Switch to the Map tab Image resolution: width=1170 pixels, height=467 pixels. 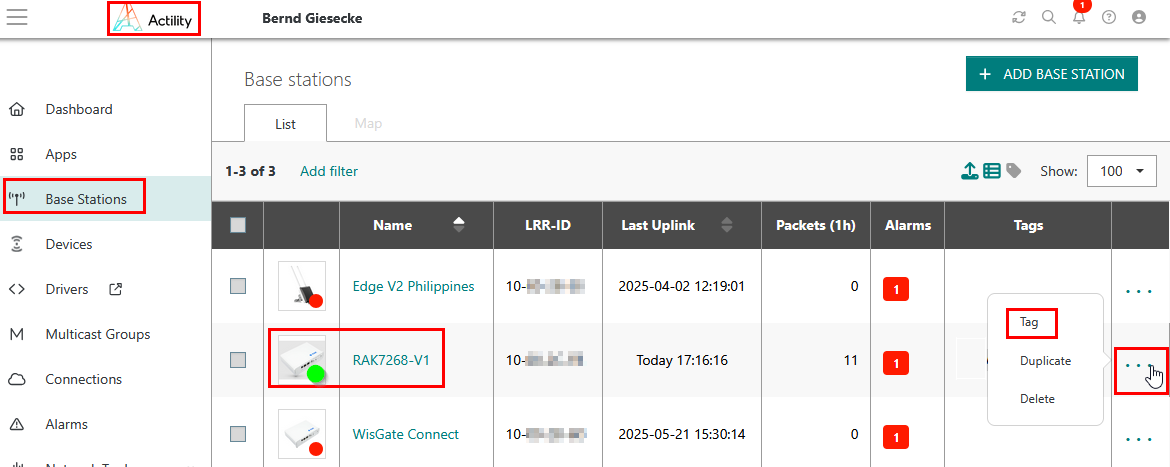pyautogui.click(x=368, y=123)
